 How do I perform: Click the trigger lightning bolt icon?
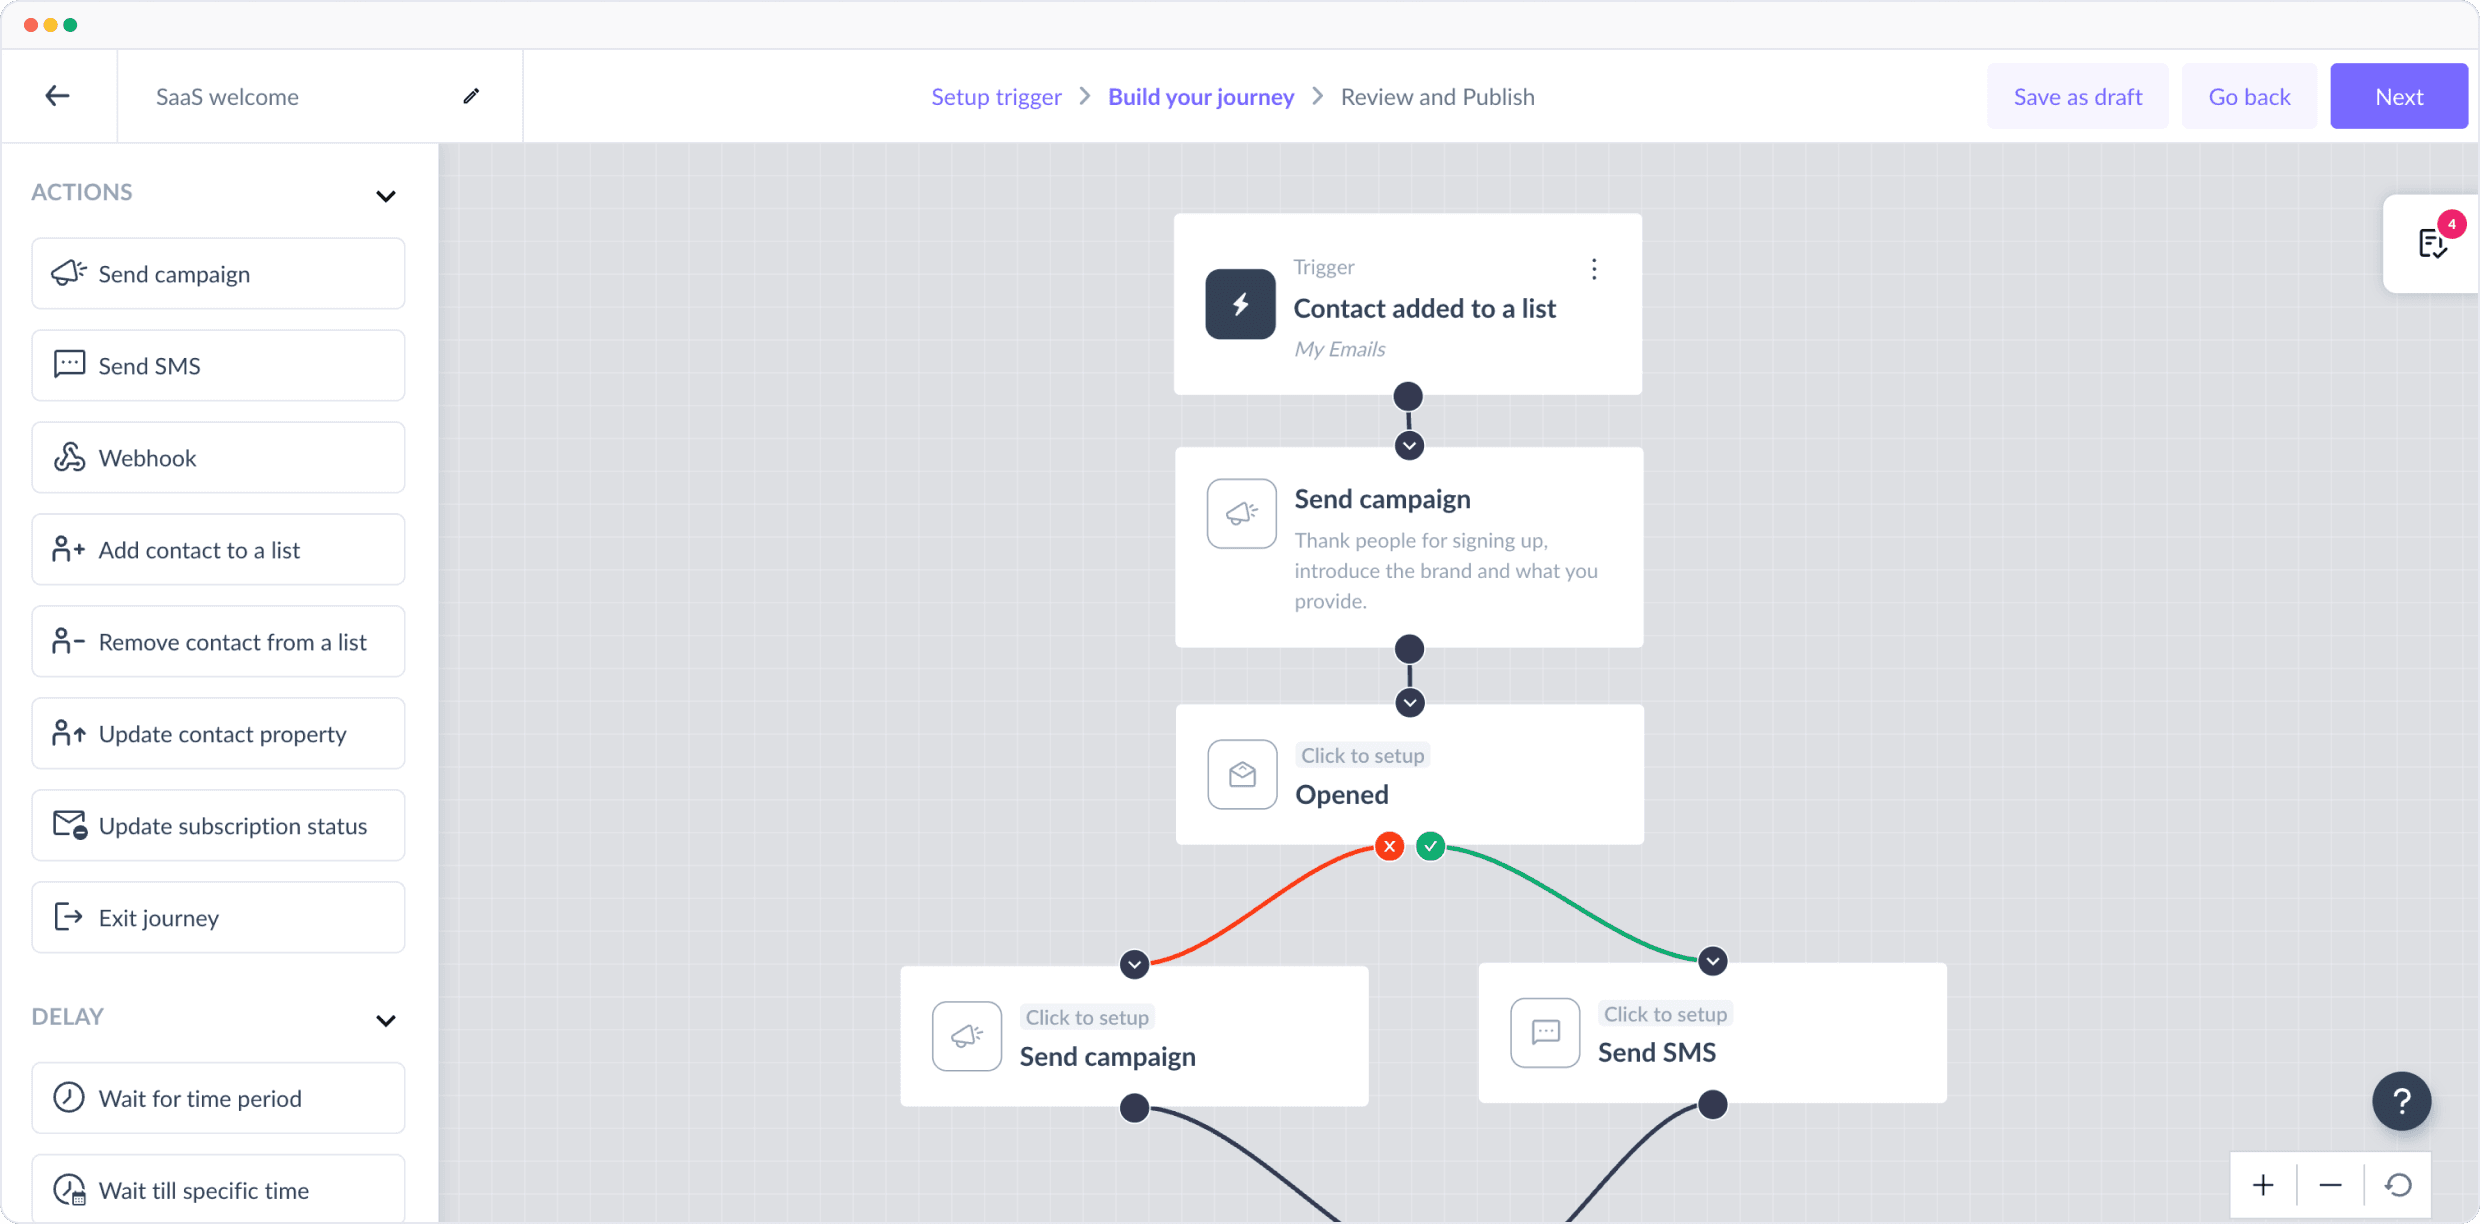point(1240,304)
